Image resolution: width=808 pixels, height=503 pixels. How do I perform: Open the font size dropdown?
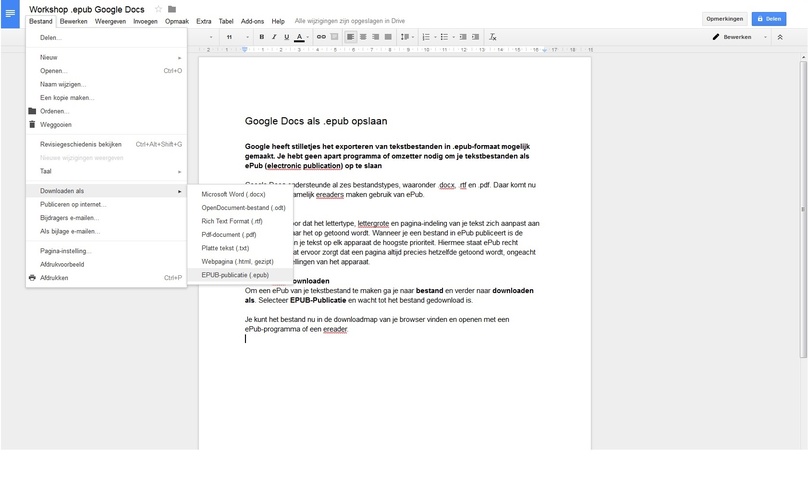point(237,37)
